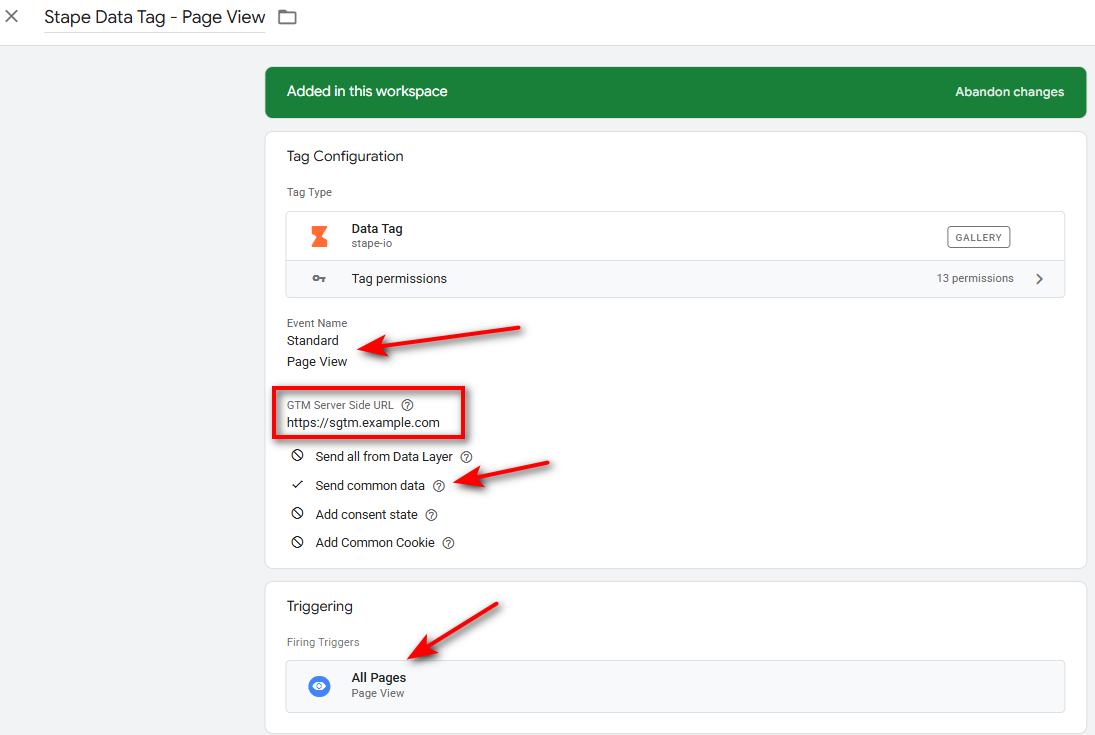Click the blue eye Page View trigger icon
This screenshot has height=735, width=1095.
point(319,686)
